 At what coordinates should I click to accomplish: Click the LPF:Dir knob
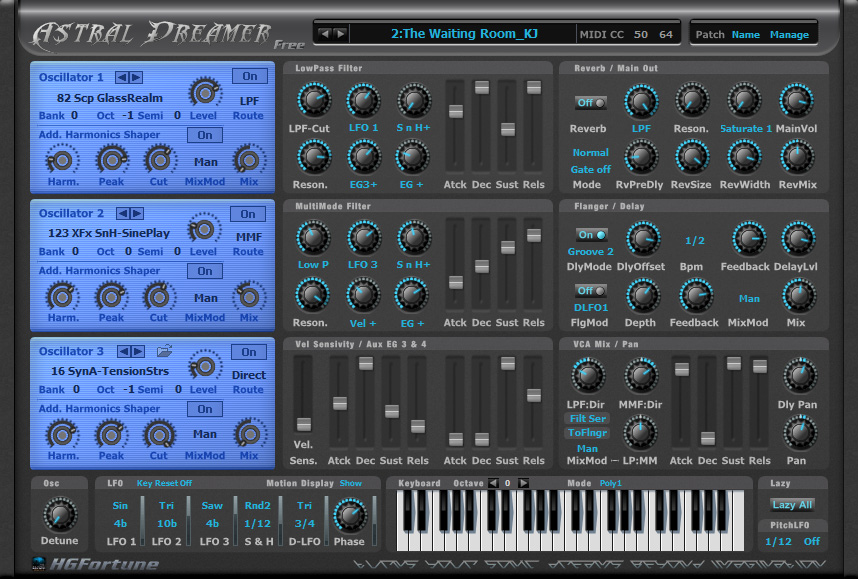tap(588, 376)
